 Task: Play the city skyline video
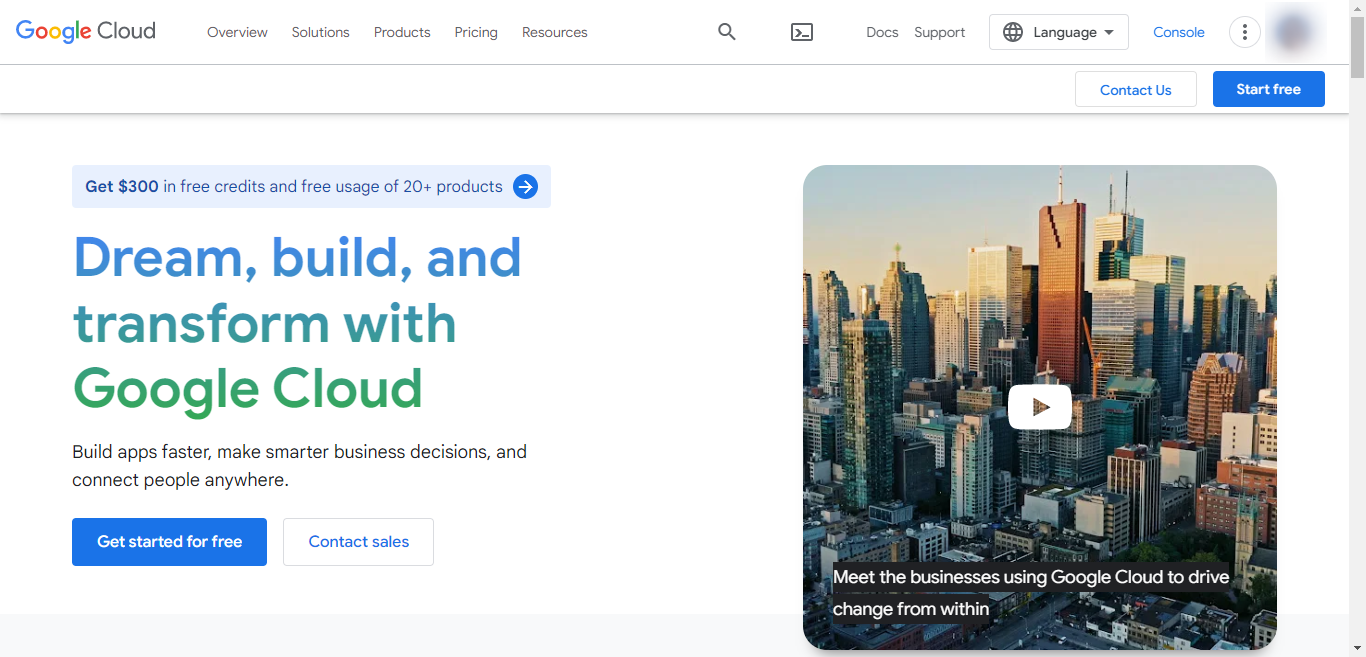pos(1040,407)
